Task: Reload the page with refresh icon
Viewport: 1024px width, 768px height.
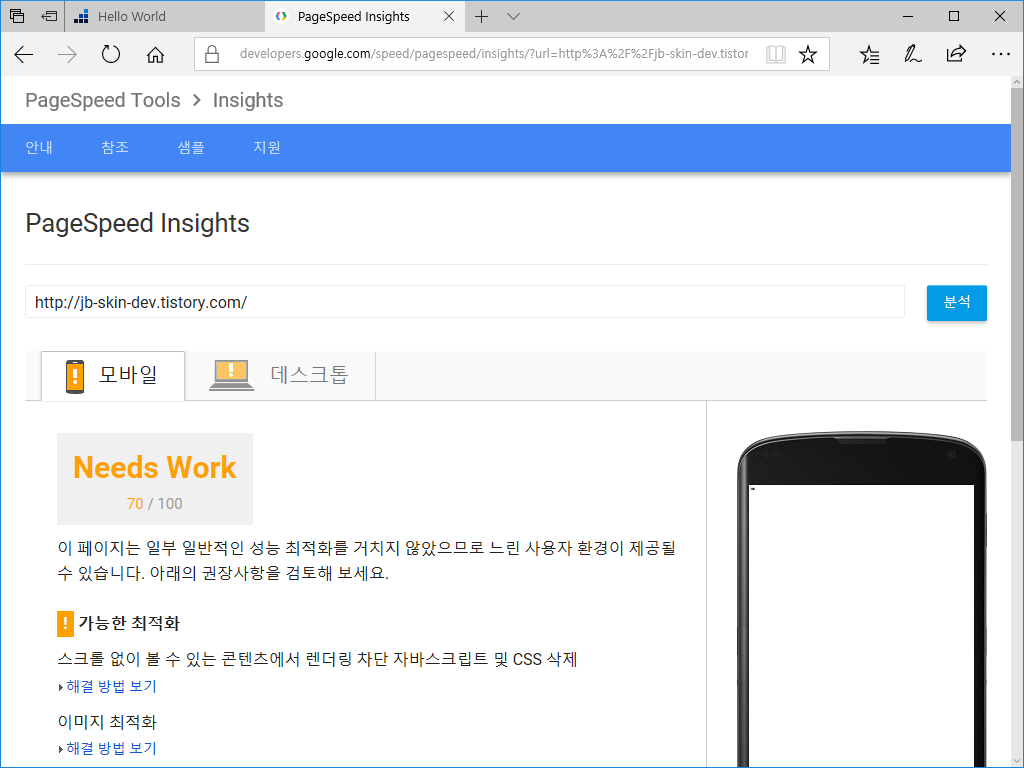Action: tap(111, 54)
